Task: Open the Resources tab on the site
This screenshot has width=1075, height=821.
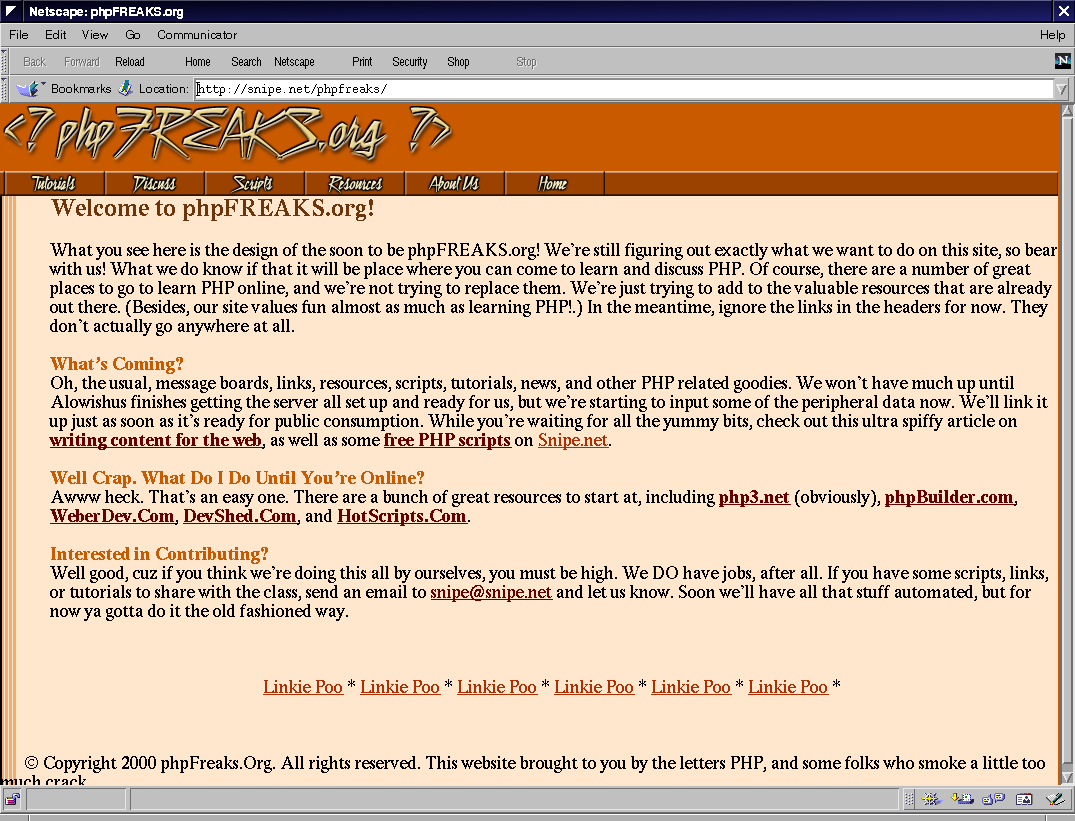Action: click(x=354, y=184)
